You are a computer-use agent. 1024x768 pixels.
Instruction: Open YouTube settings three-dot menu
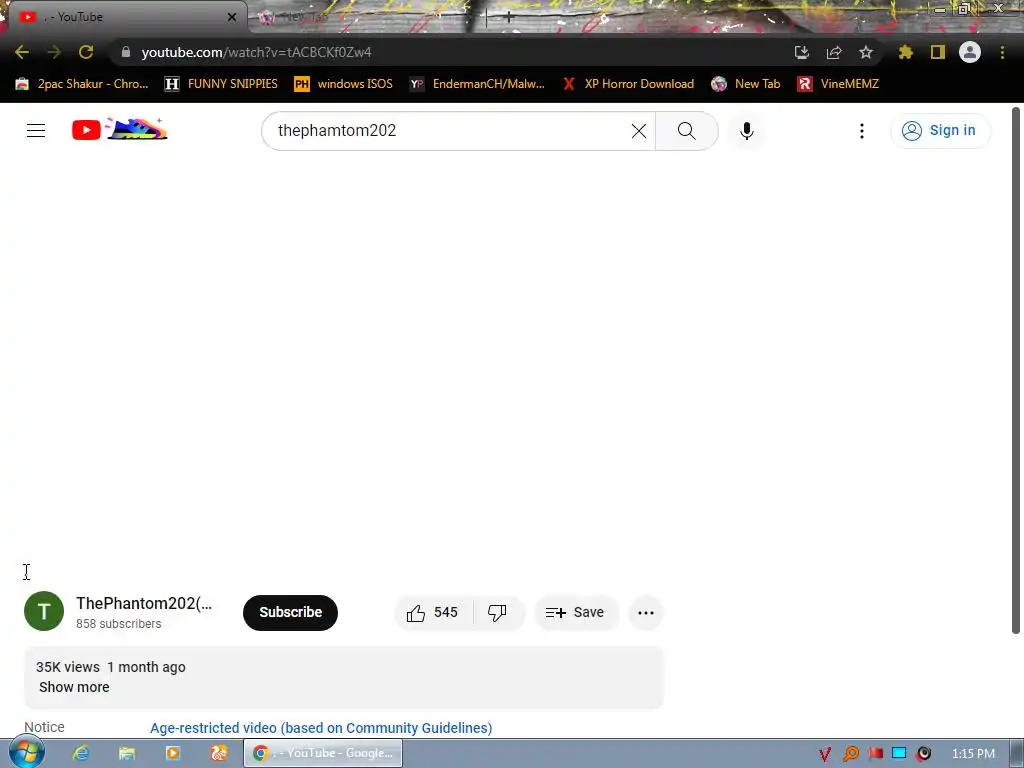point(862,131)
